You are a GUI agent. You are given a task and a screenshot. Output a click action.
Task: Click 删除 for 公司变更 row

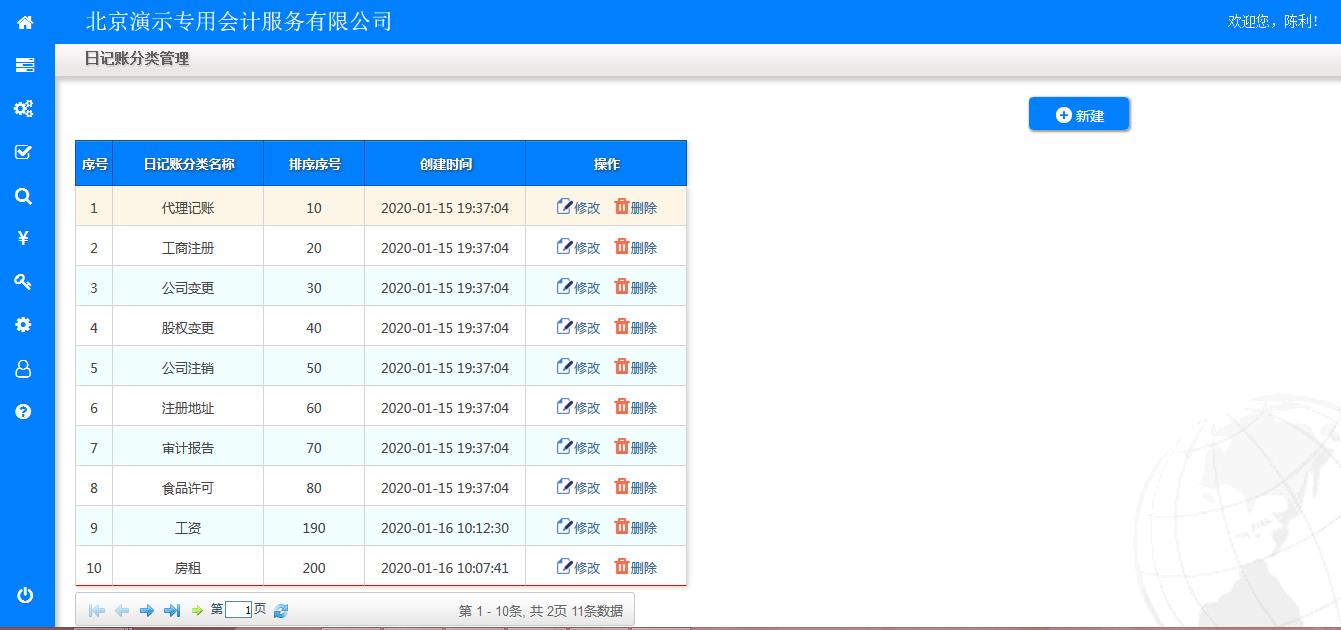tap(636, 287)
